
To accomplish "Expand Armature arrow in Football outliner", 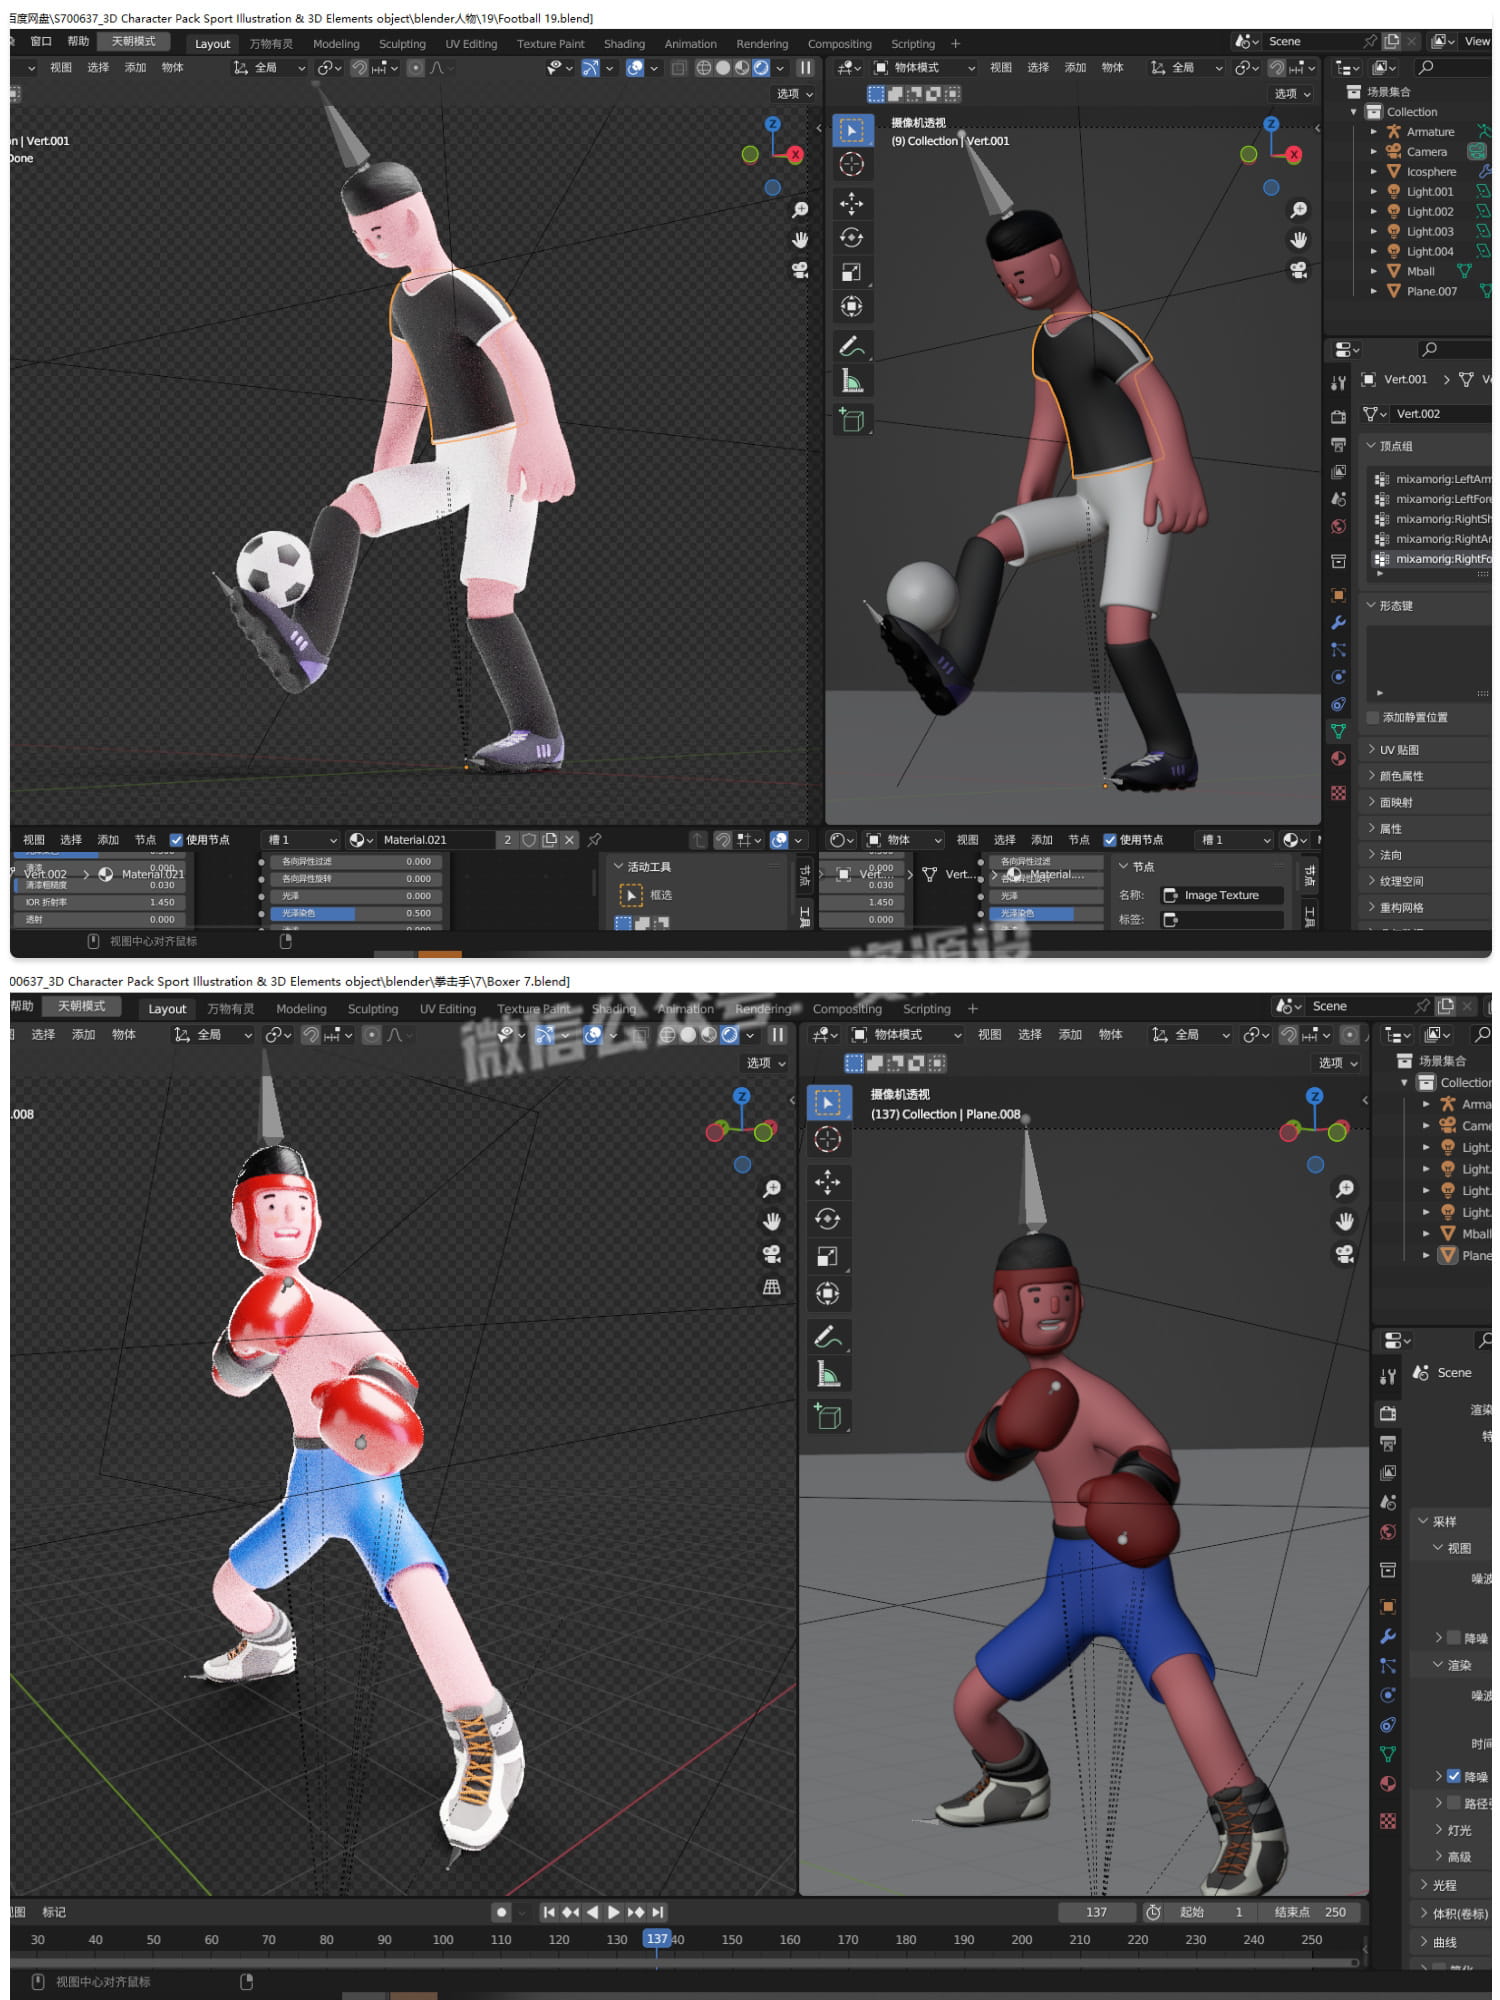I will pyautogui.click(x=1373, y=132).
